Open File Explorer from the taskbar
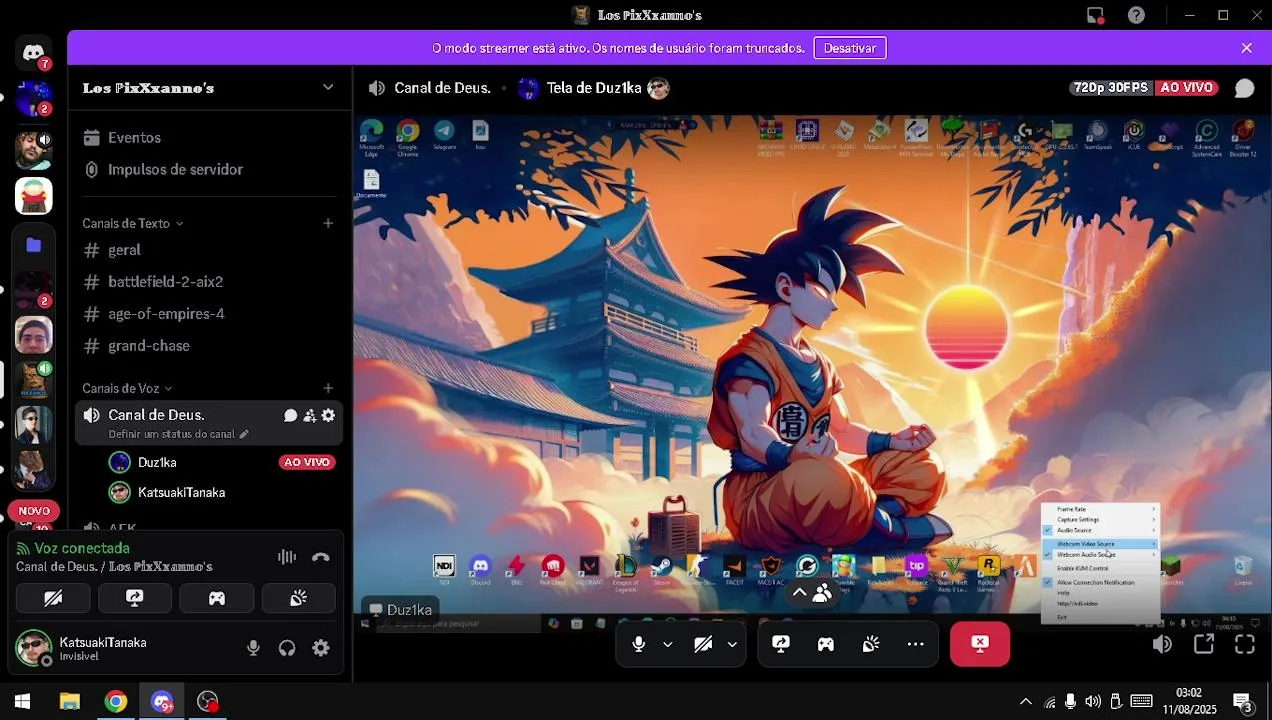The image size is (1272, 720). [69, 701]
